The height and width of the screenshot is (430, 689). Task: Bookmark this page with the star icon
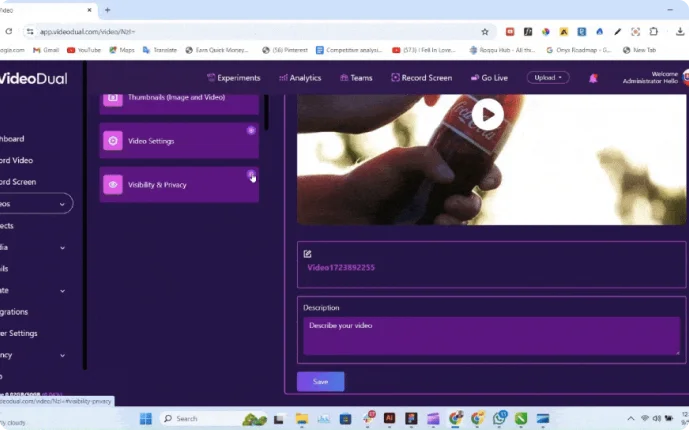485,32
